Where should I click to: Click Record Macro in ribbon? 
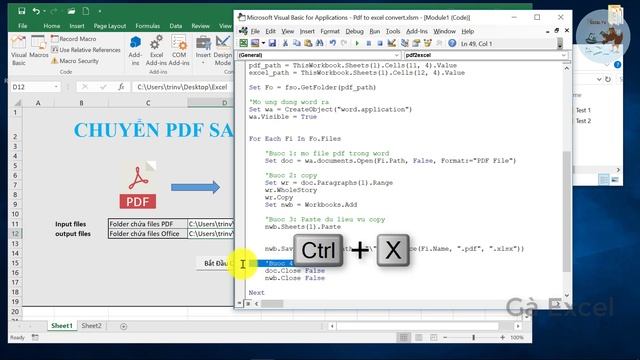click(x=74, y=39)
